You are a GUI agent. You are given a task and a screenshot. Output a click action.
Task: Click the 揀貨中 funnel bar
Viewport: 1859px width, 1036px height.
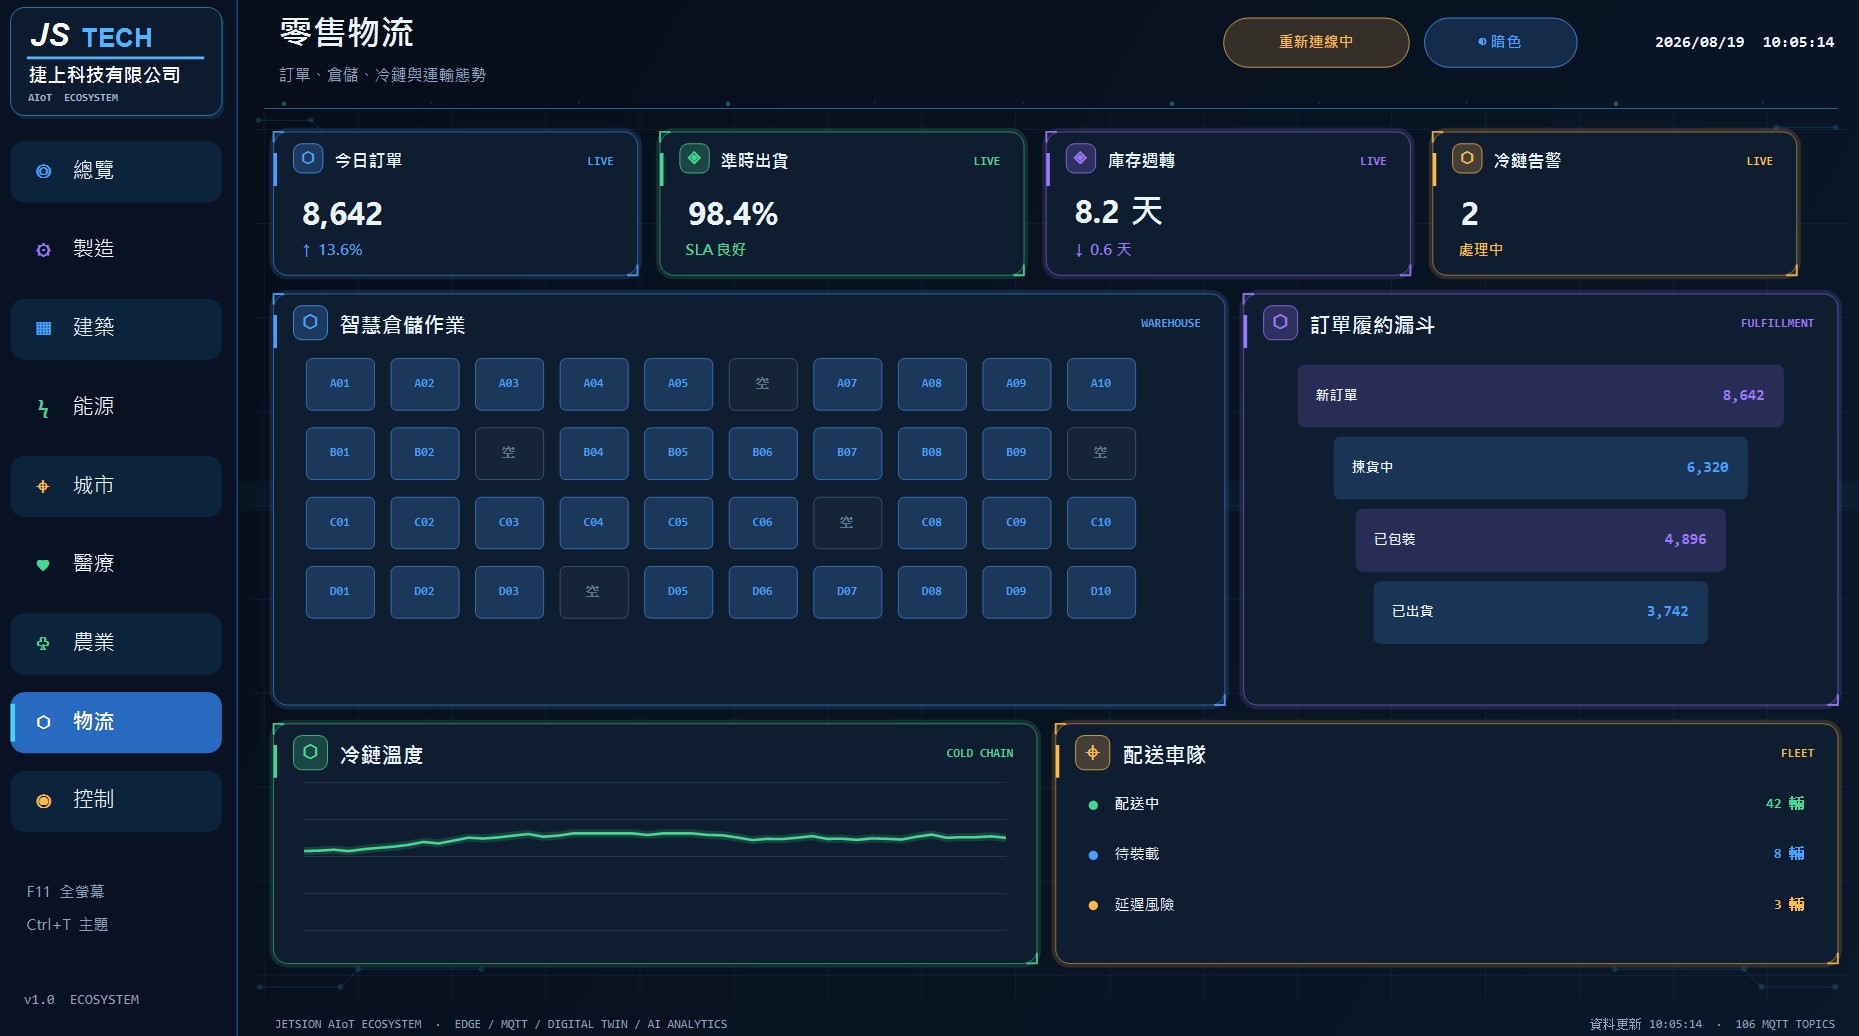[1540, 468]
